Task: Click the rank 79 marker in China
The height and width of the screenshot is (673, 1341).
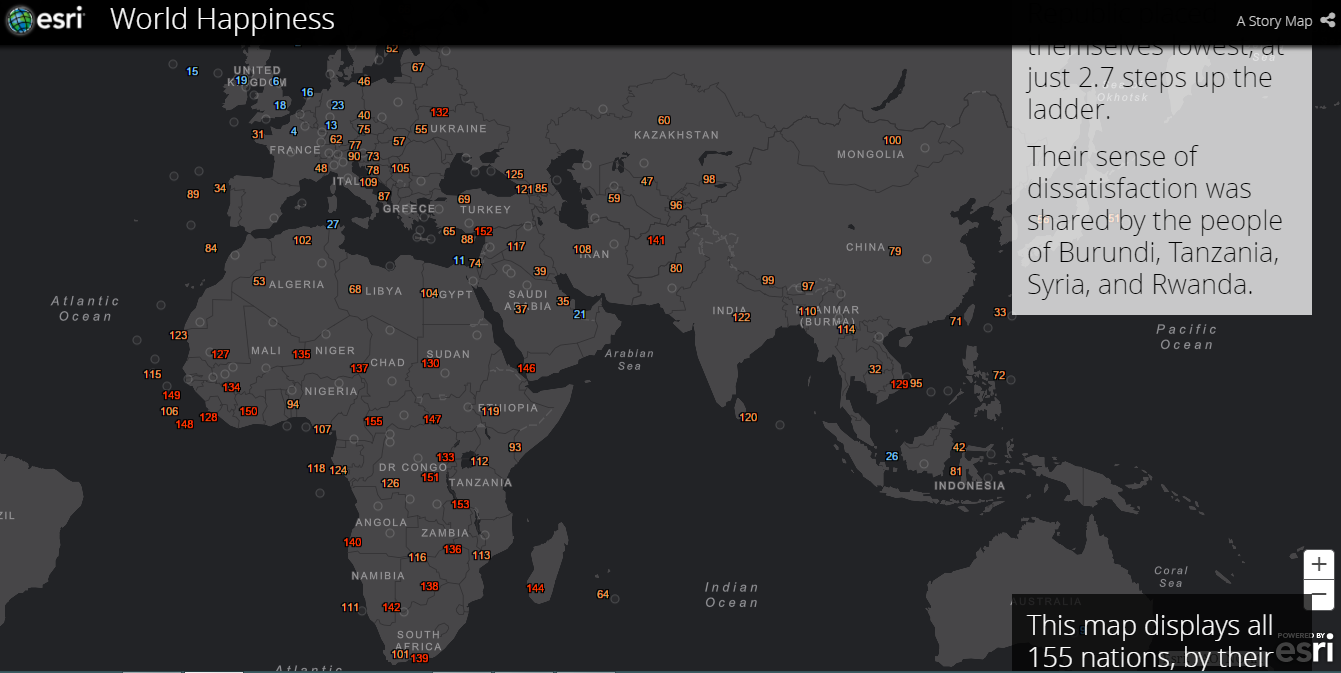Action: 895,251
